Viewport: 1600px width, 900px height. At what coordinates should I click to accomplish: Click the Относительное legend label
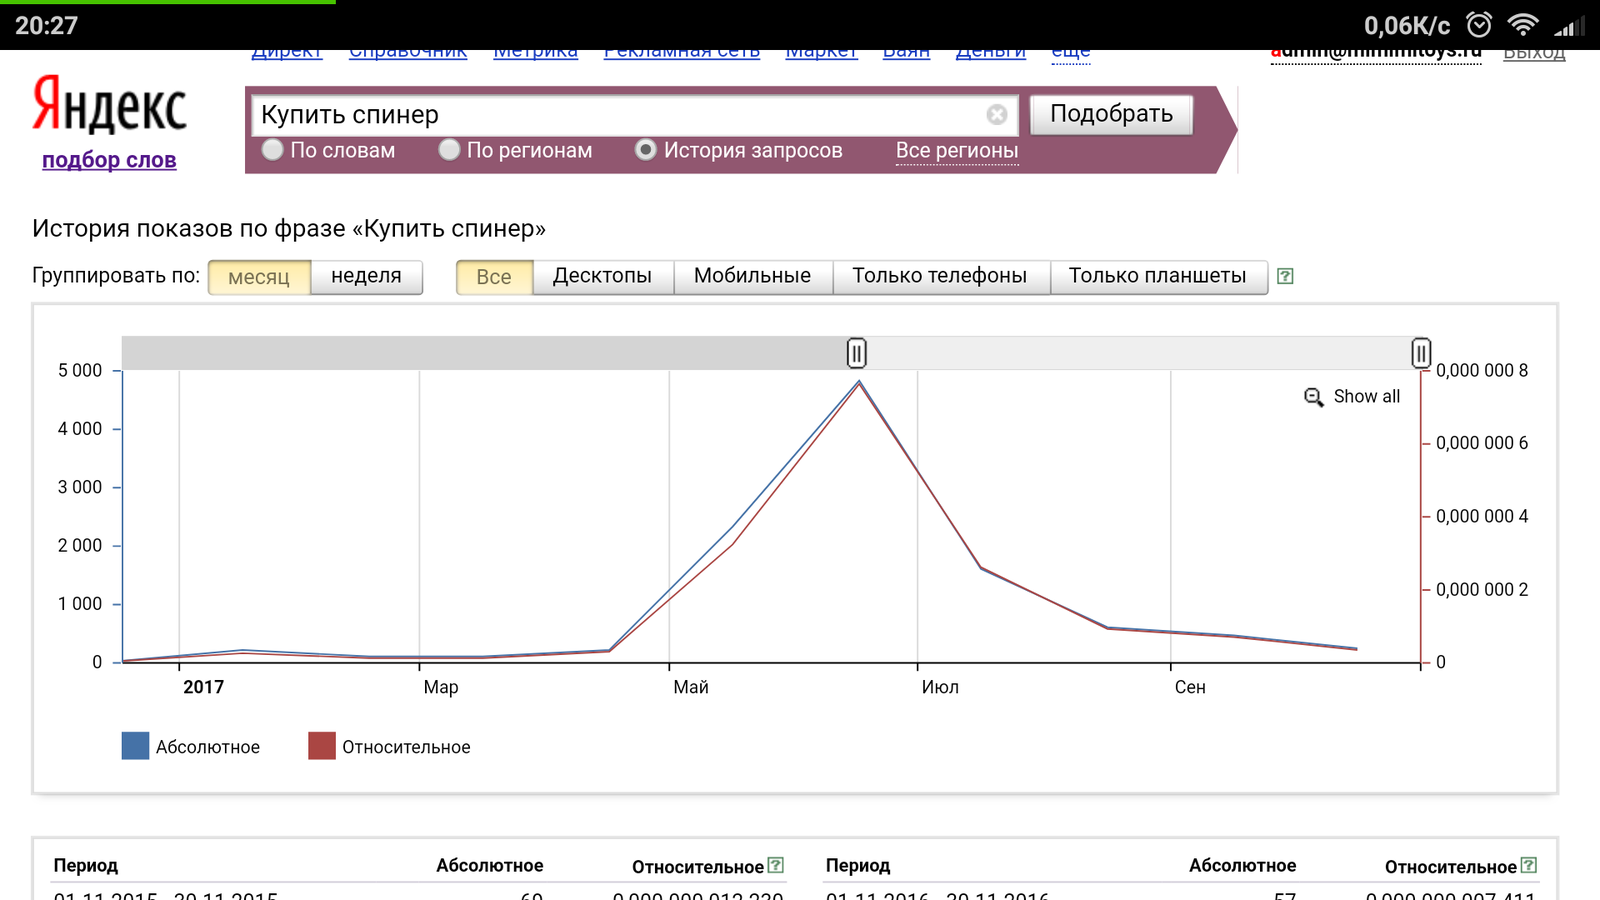406,747
